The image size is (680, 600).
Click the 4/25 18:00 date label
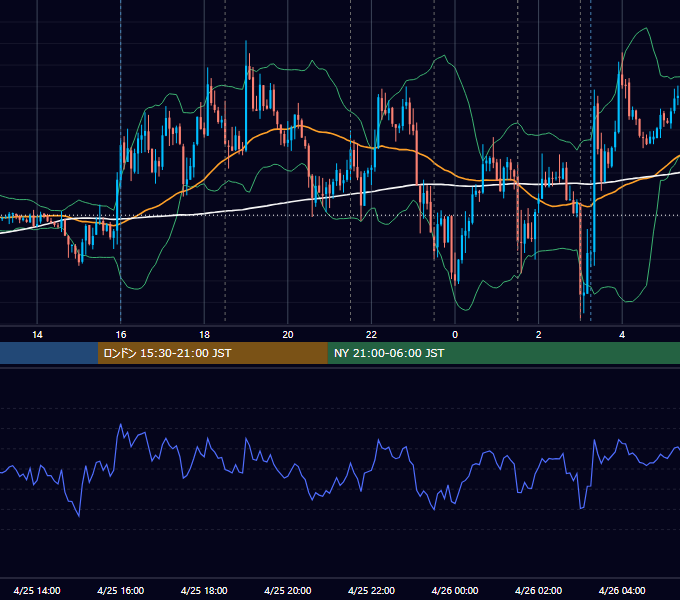[x=204, y=590]
